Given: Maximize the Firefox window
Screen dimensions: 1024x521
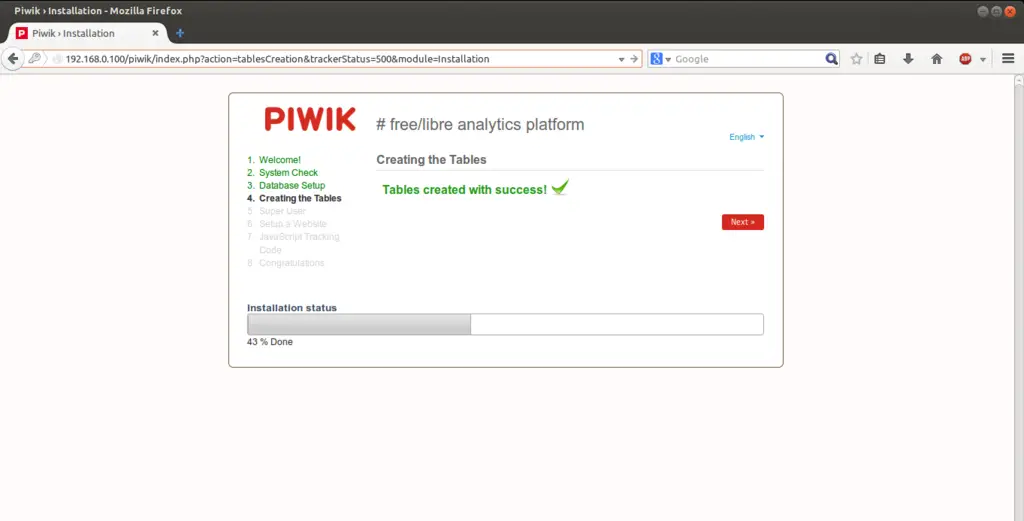Looking at the screenshot, I should (x=997, y=11).
